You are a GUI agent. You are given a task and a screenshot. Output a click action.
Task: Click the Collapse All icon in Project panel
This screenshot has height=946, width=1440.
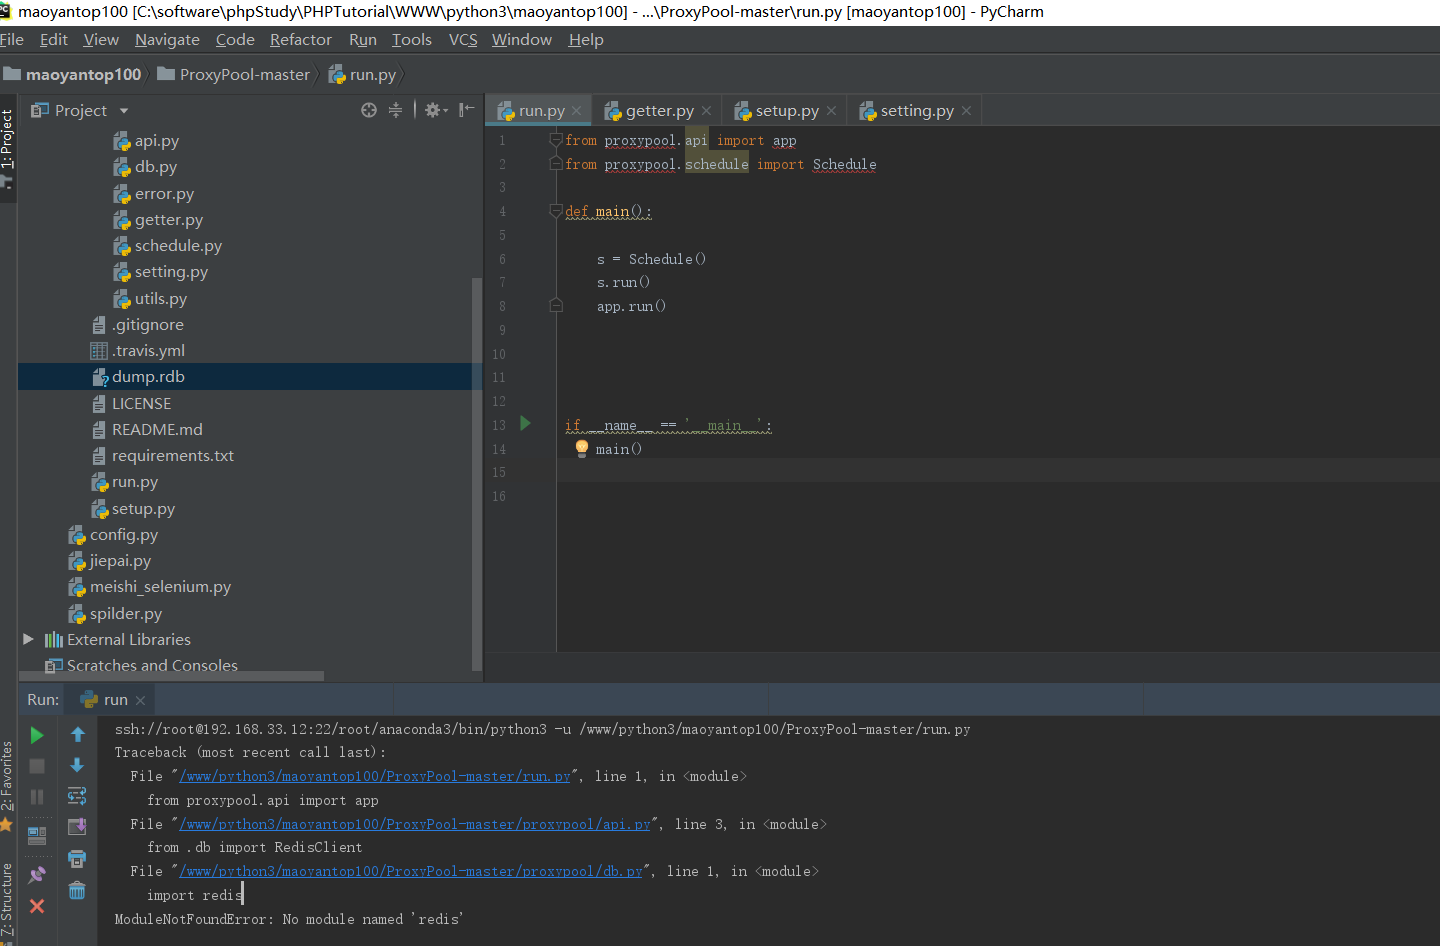point(395,110)
